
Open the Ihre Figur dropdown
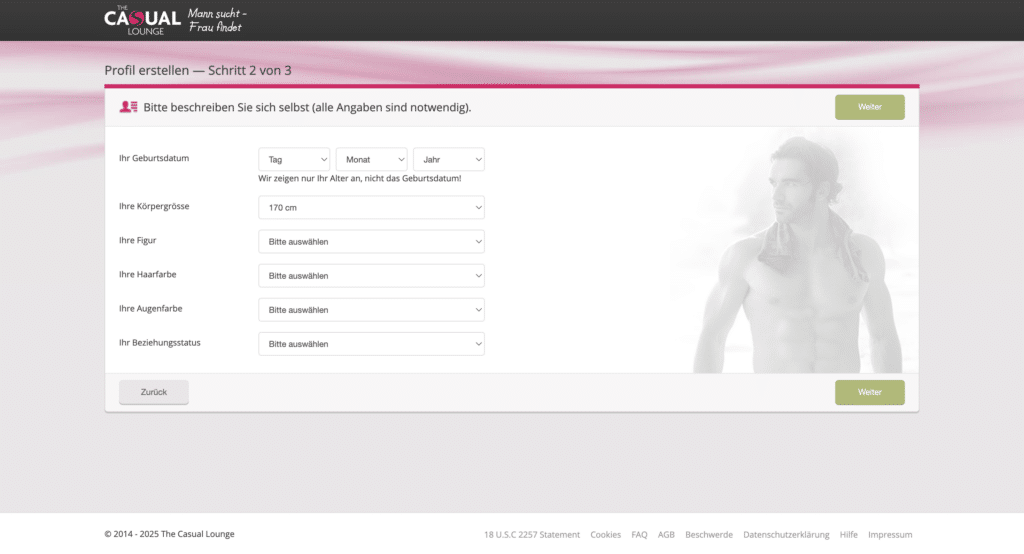(x=372, y=242)
